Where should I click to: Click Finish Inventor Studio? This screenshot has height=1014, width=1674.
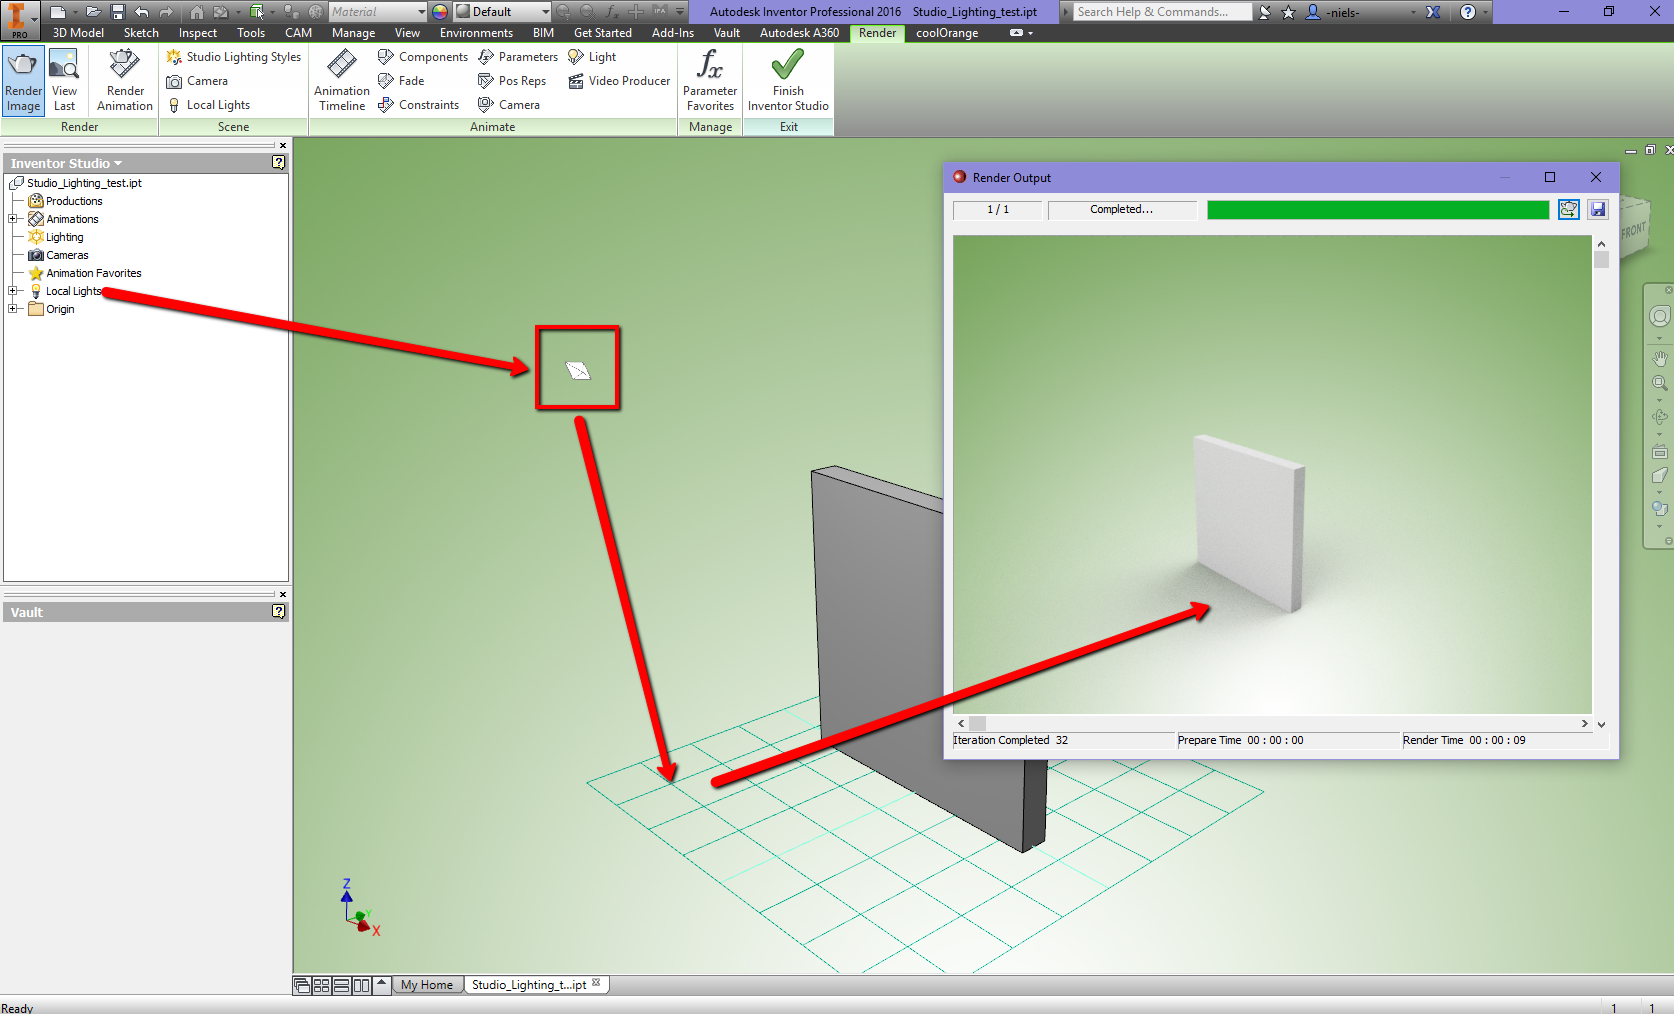pyautogui.click(x=788, y=81)
